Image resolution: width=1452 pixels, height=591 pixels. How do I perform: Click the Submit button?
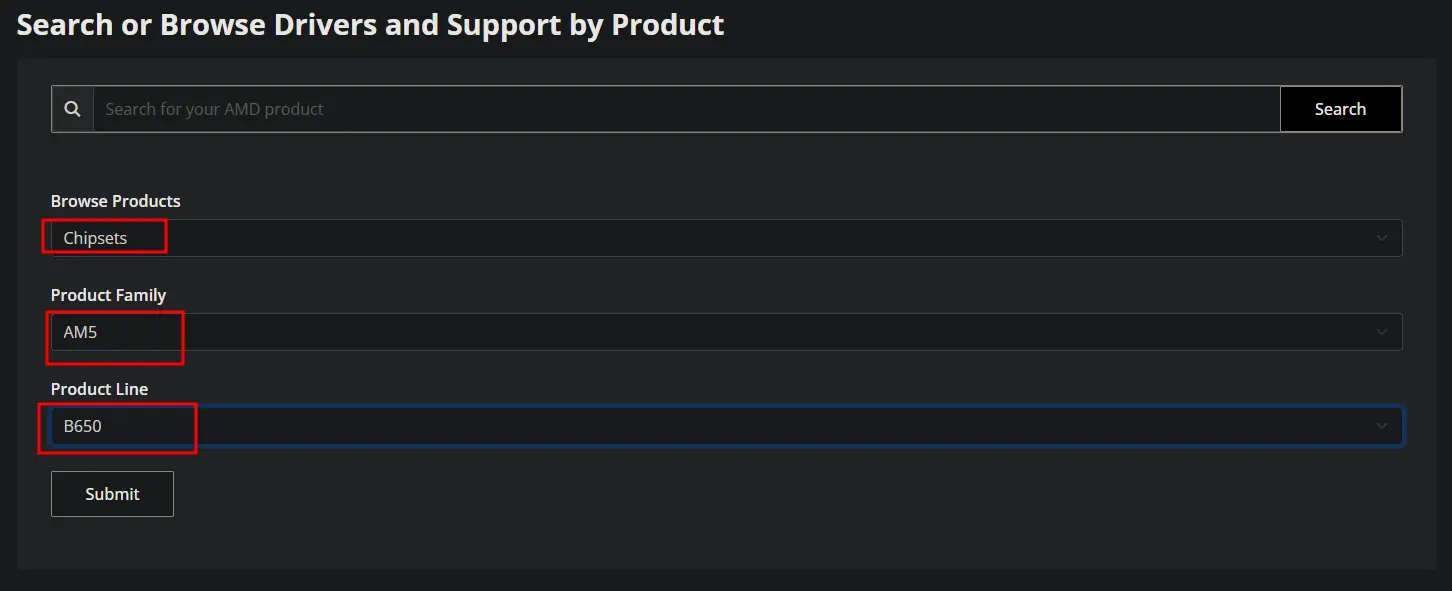coord(112,494)
